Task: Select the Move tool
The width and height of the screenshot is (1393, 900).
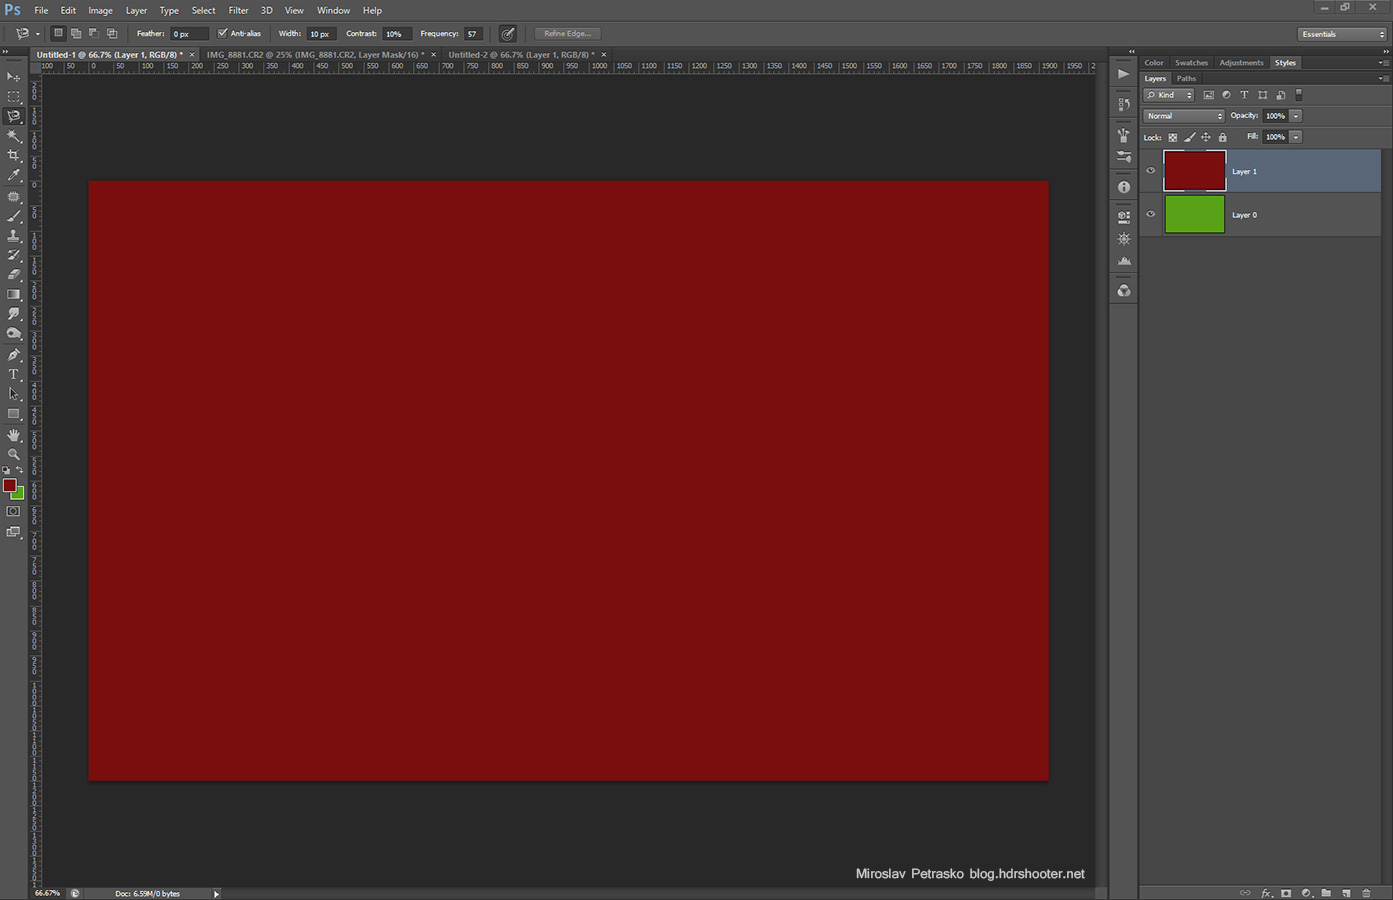Action: (x=13, y=77)
